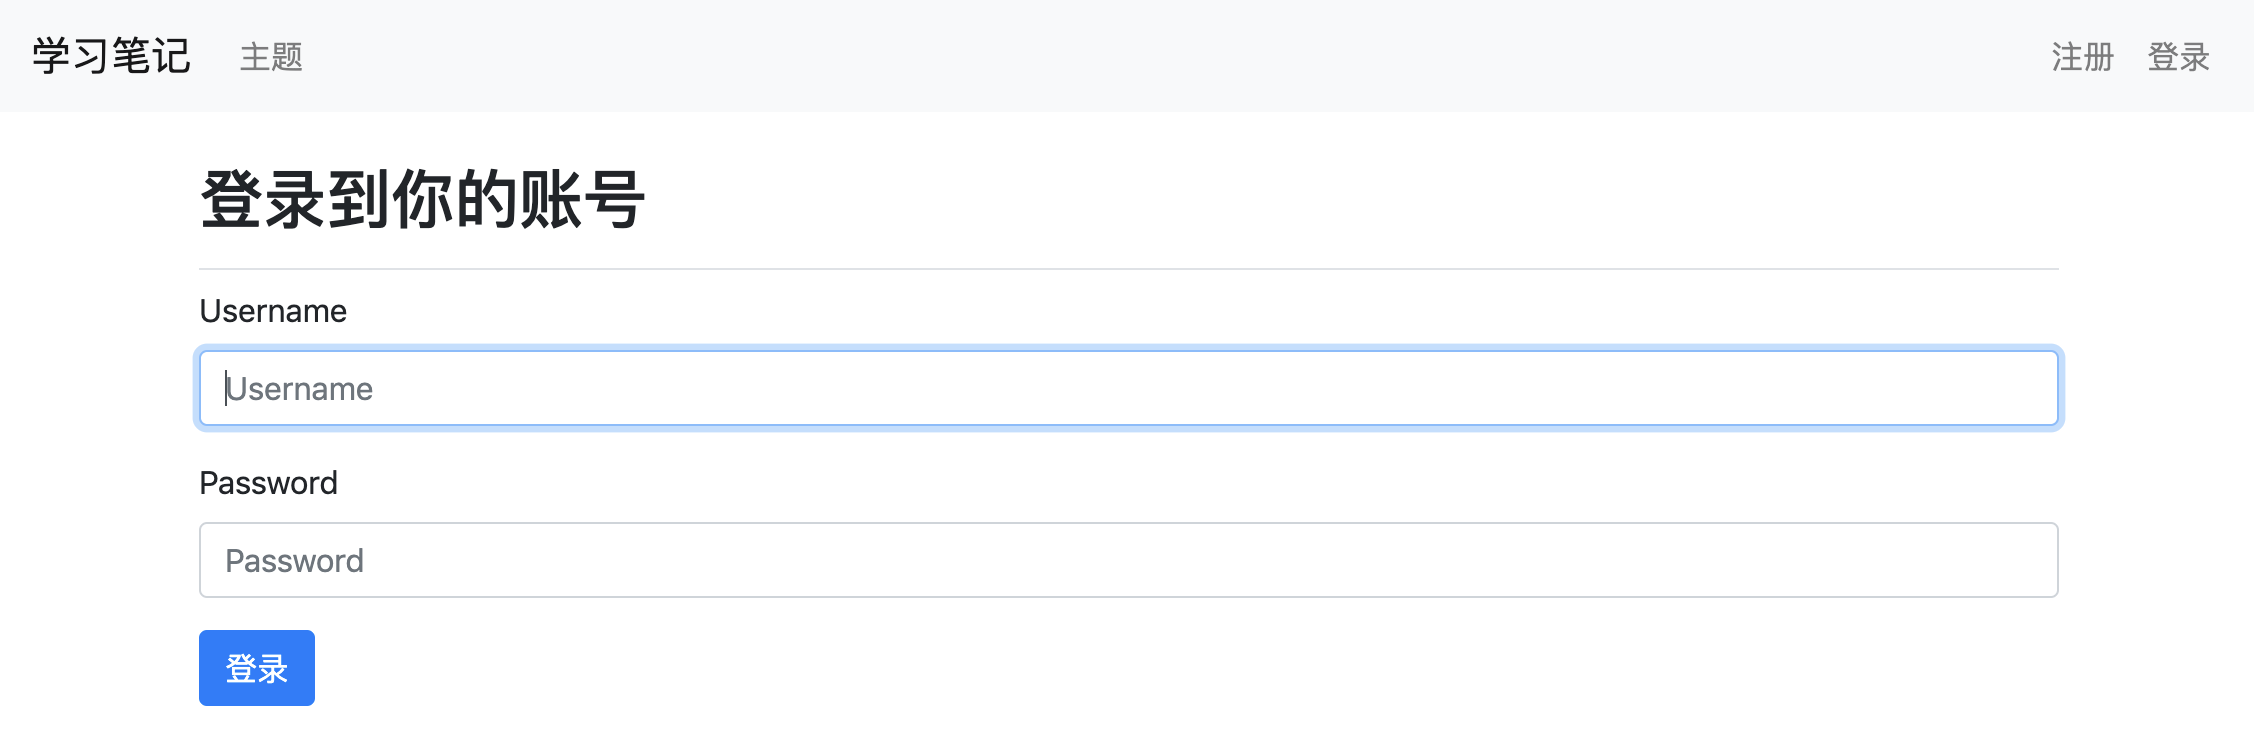Viewport: 2254px width, 730px height.
Task: Click the Username field label
Action: click(x=273, y=311)
